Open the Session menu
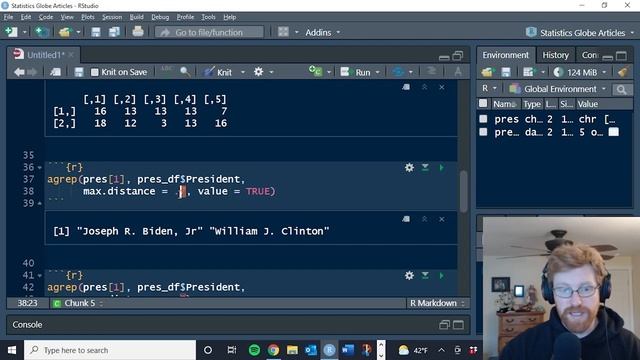The width and height of the screenshot is (640, 360). [x=112, y=17]
